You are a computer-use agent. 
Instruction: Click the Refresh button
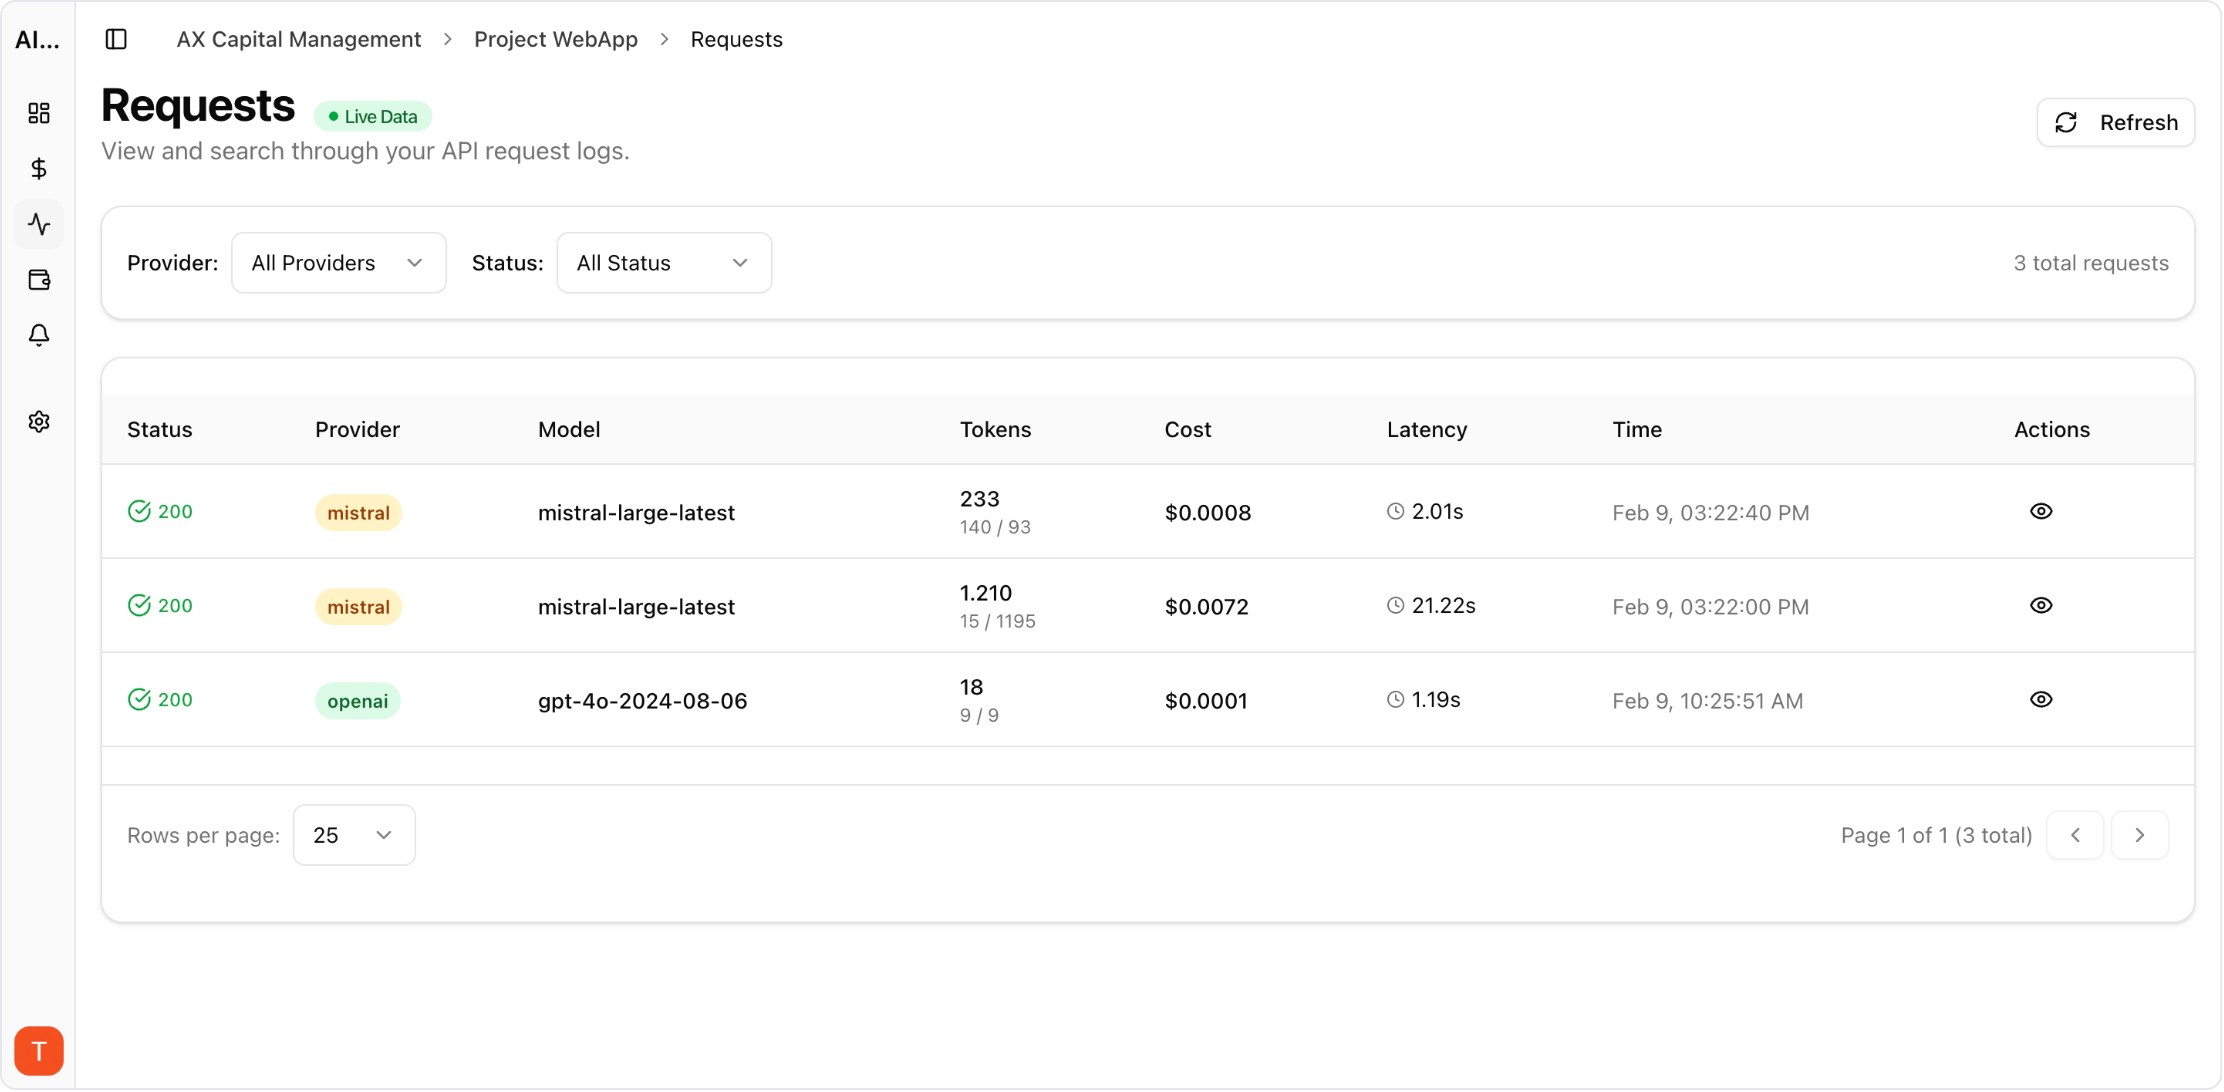coord(2116,122)
